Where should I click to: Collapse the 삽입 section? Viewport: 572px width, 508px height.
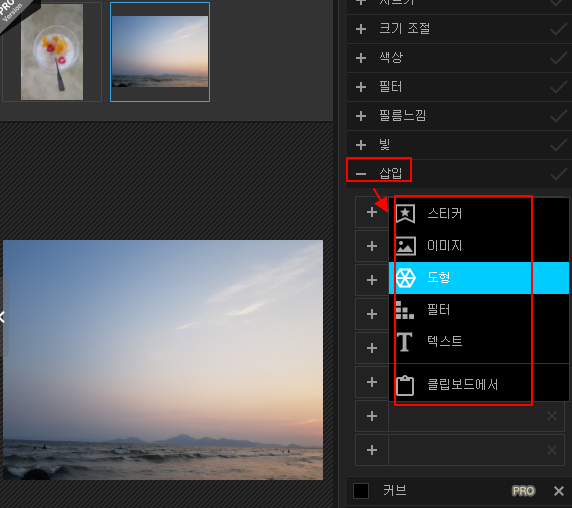pos(361,174)
